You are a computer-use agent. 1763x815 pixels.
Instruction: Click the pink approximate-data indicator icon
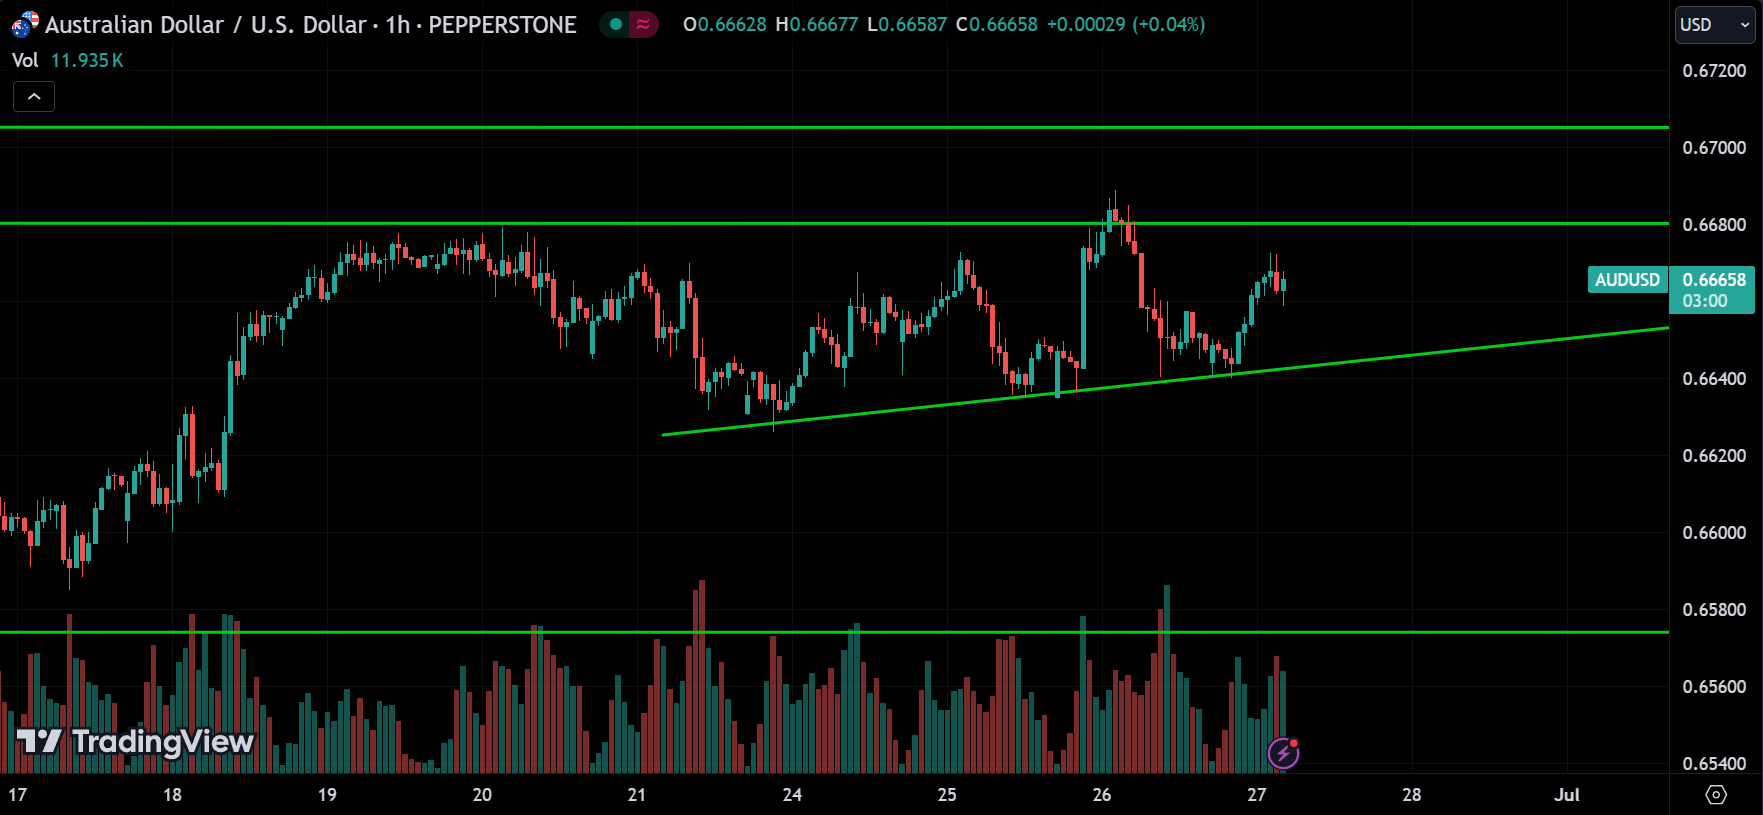[643, 24]
